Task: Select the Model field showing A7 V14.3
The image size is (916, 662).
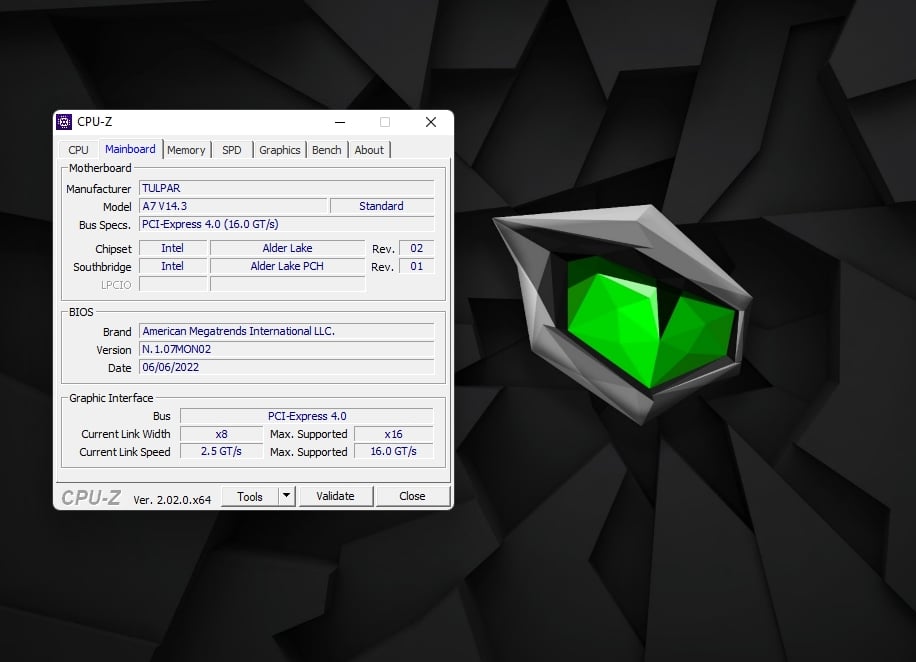Action: coord(232,206)
